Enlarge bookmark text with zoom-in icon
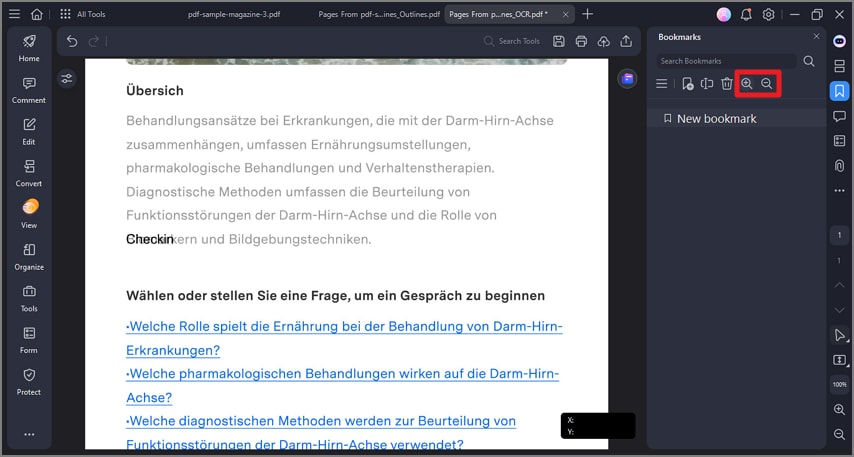The image size is (854, 457). 747,84
